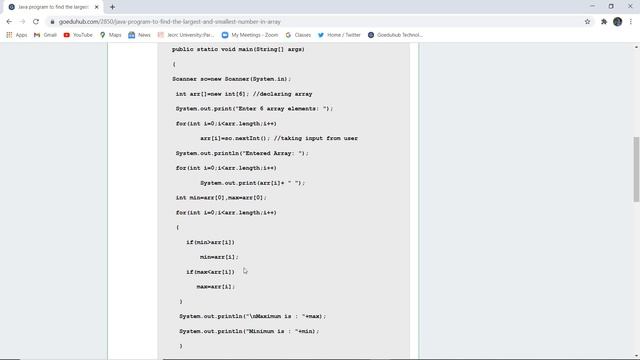Open the Apps bookmark

[17, 35]
